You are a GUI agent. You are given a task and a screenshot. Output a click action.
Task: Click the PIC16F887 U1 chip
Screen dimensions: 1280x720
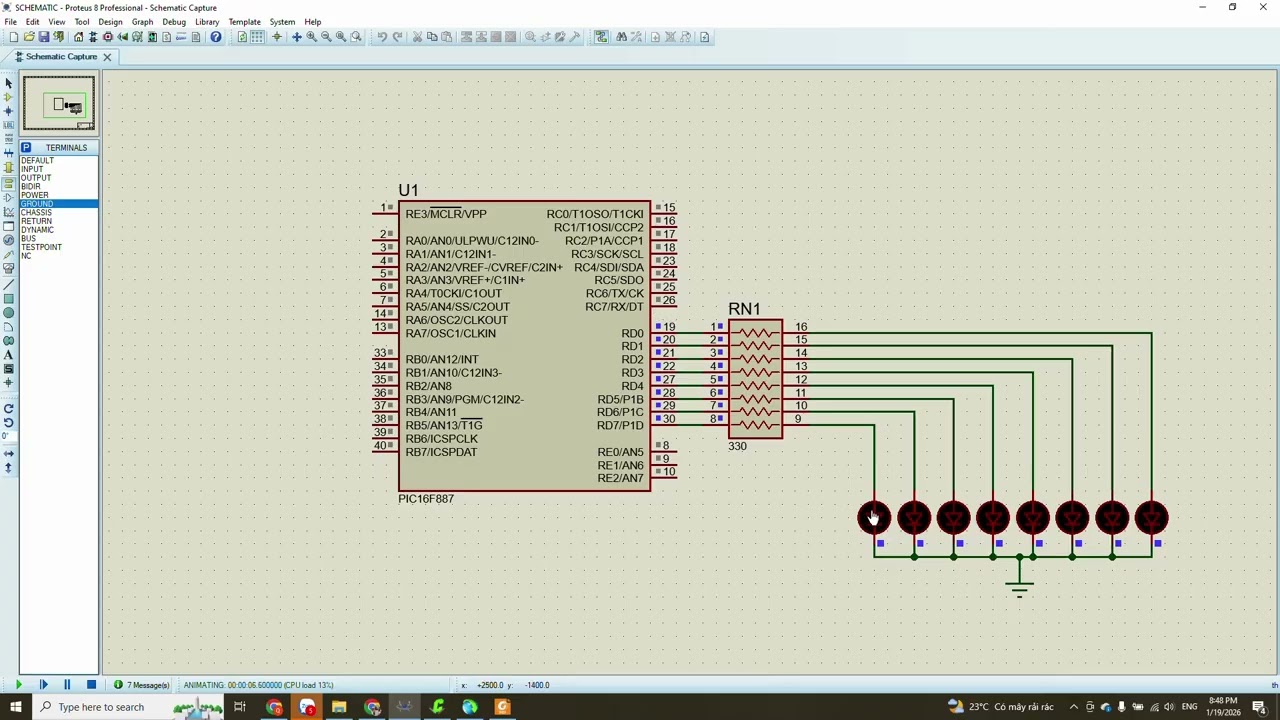click(x=524, y=346)
